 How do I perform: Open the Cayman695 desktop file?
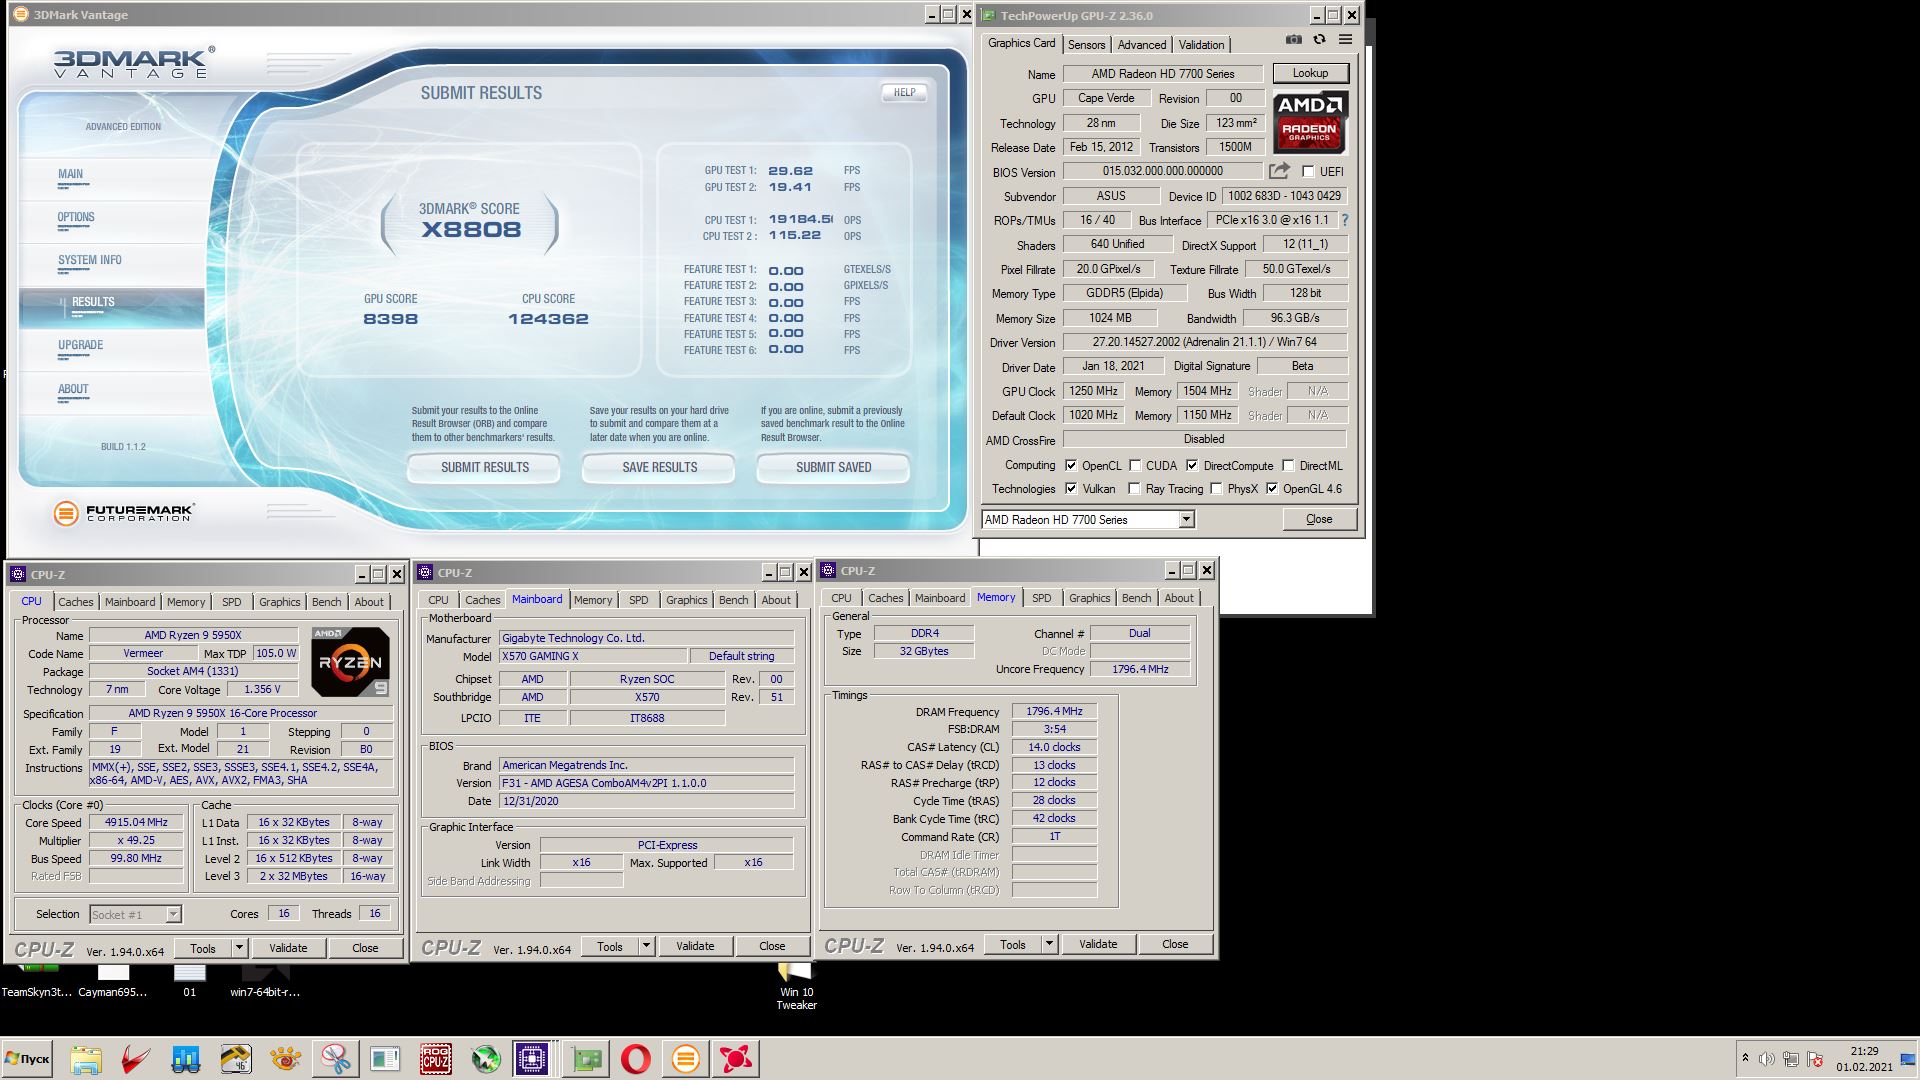pos(113,981)
